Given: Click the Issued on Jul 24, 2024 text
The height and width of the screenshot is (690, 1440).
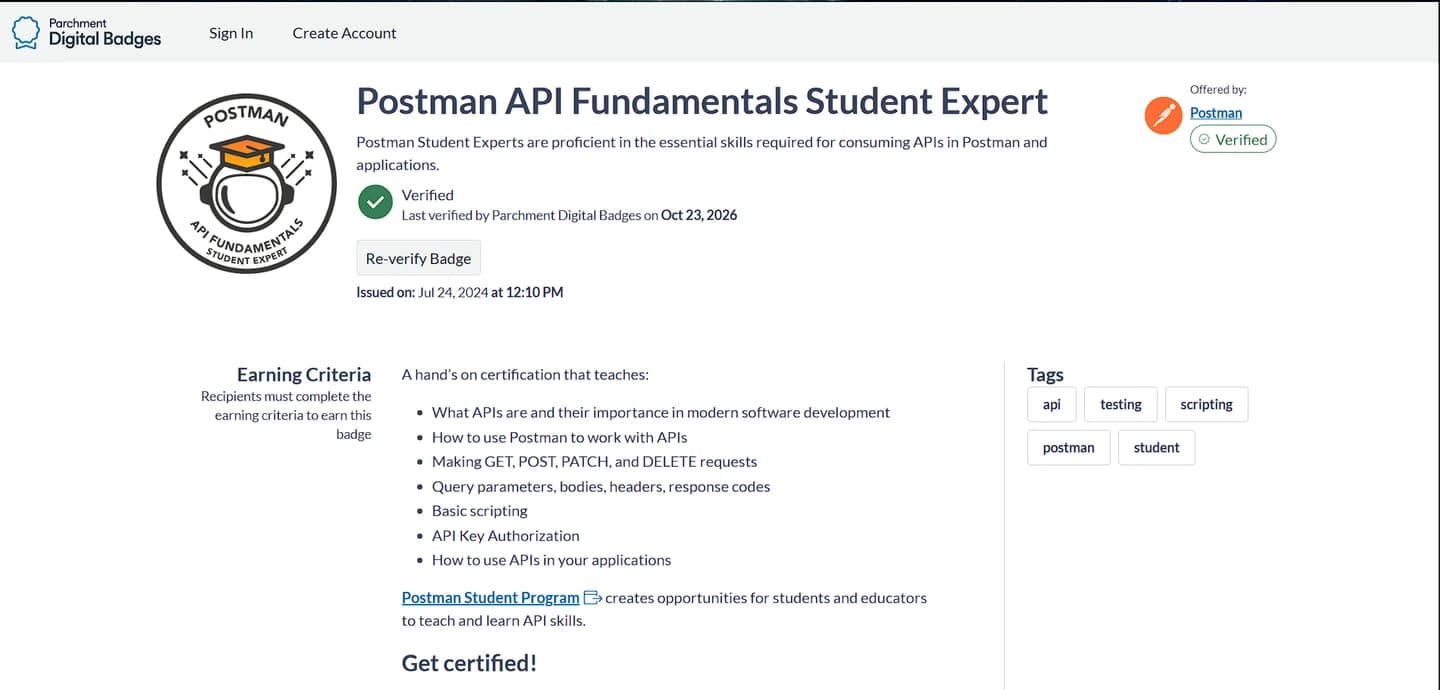Looking at the screenshot, I should point(460,293).
